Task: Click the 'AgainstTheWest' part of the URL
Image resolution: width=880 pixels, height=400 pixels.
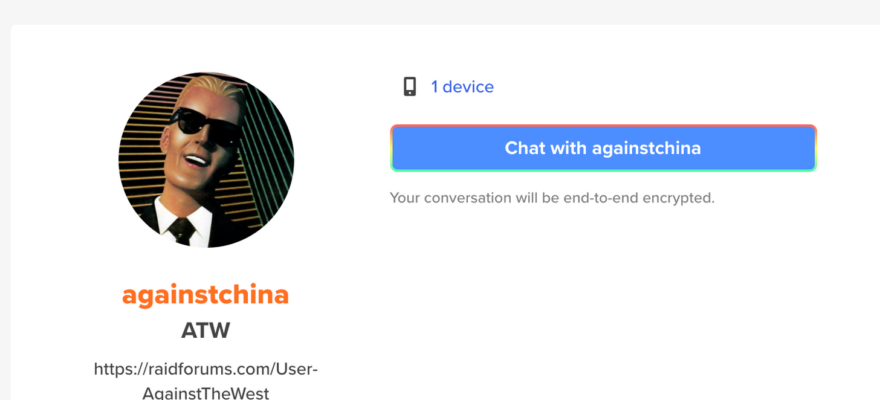Action: [x=205, y=393]
